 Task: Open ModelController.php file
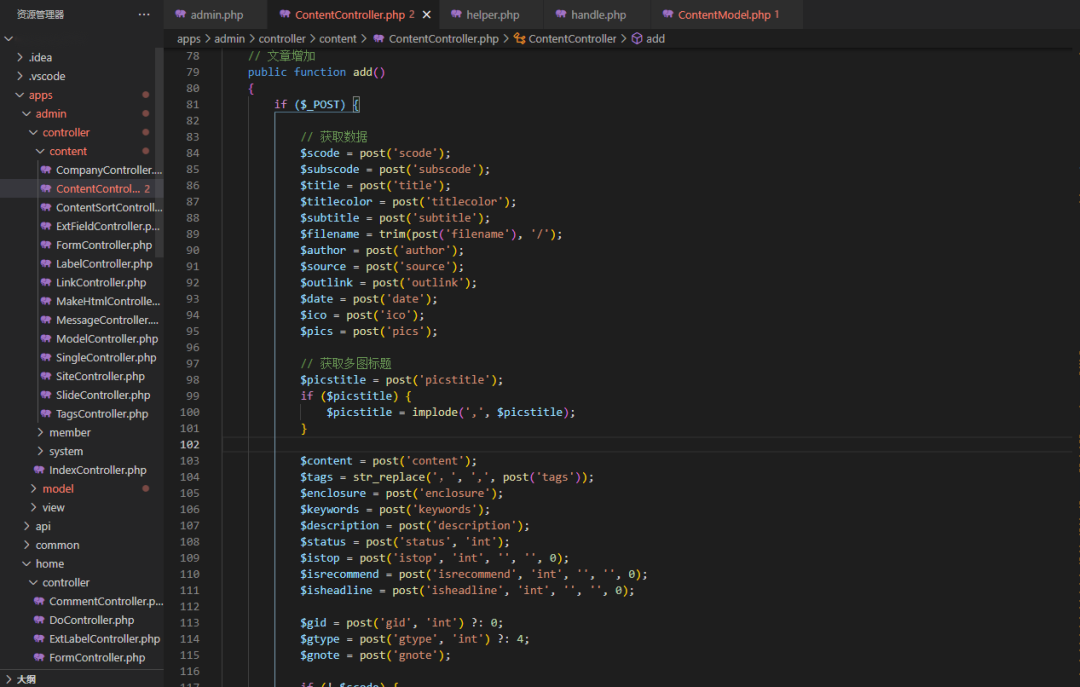tap(107, 338)
